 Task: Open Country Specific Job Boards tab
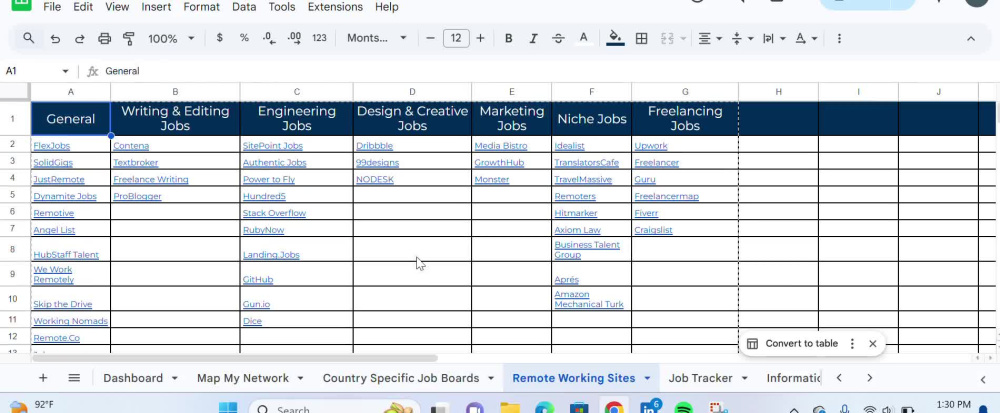click(x=401, y=378)
